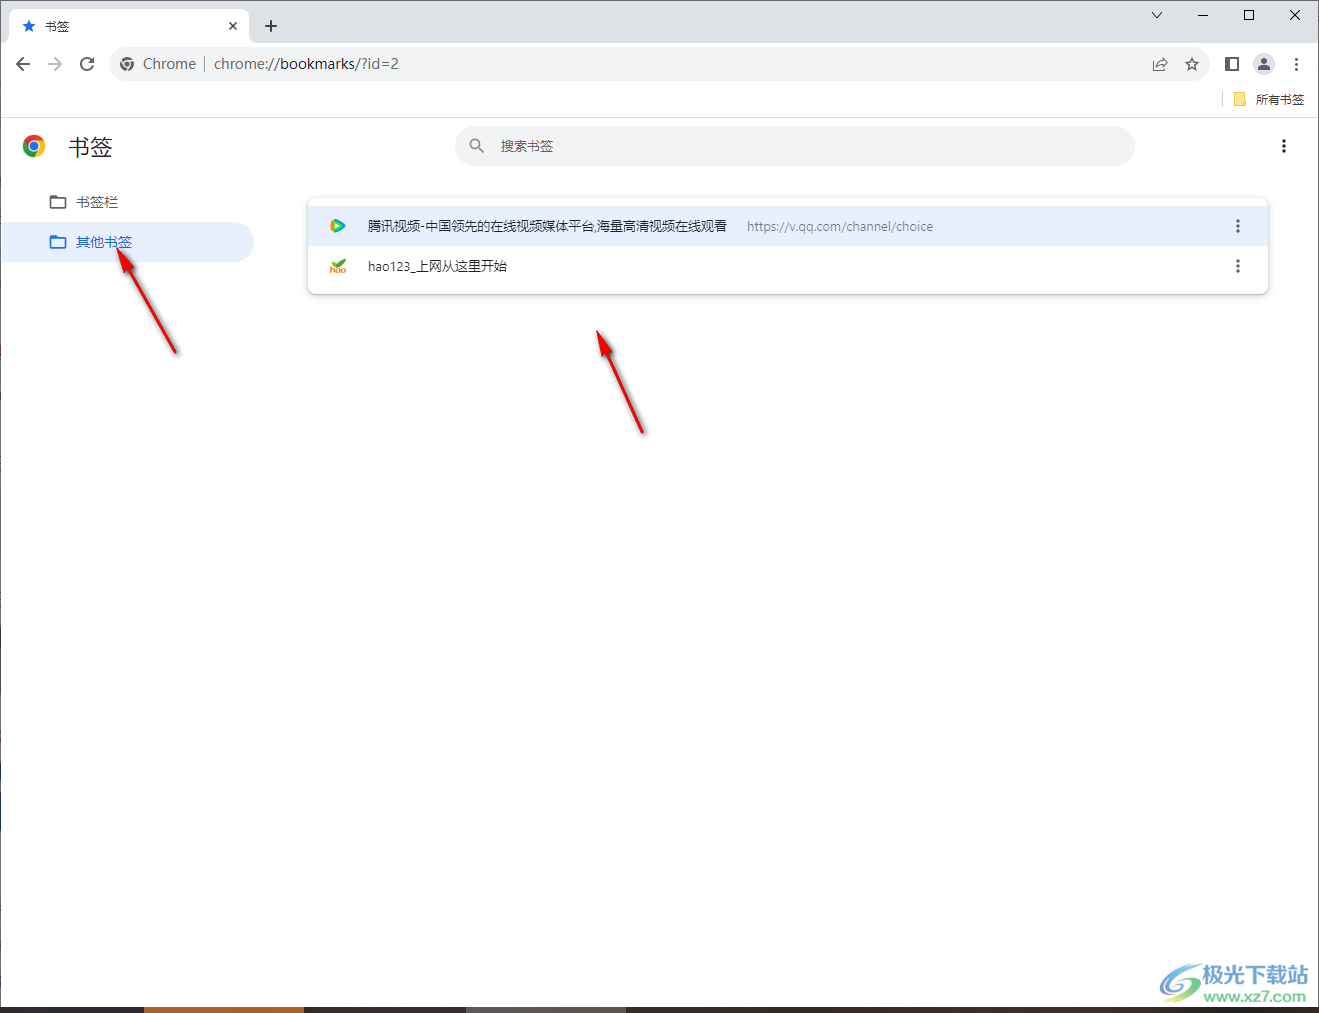Screen dimensions: 1319x1013
Task: Select the 其他书签 folder in sidebar
Action: click(x=127, y=242)
